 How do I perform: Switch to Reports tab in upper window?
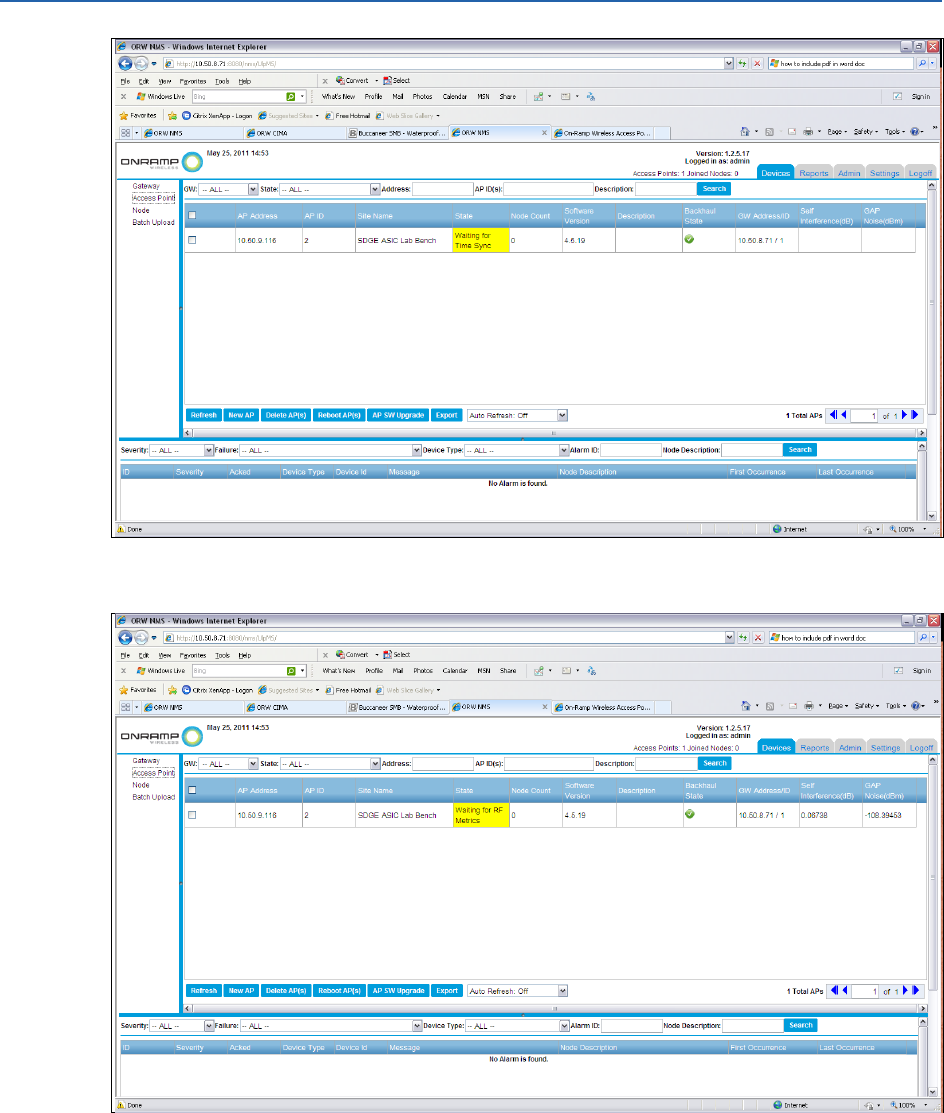tap(813, 173)
